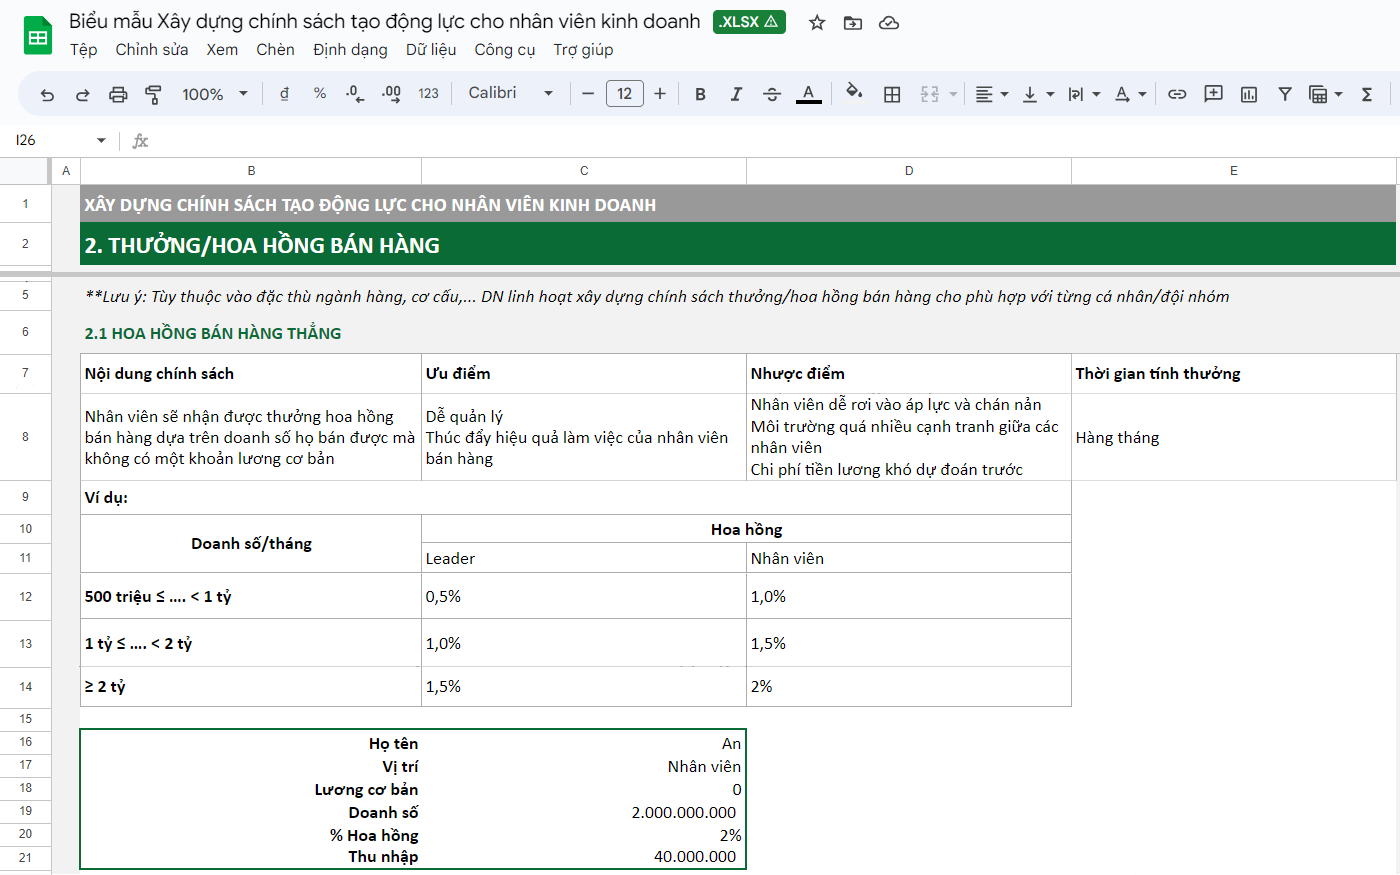Open the borders tool

892,94
